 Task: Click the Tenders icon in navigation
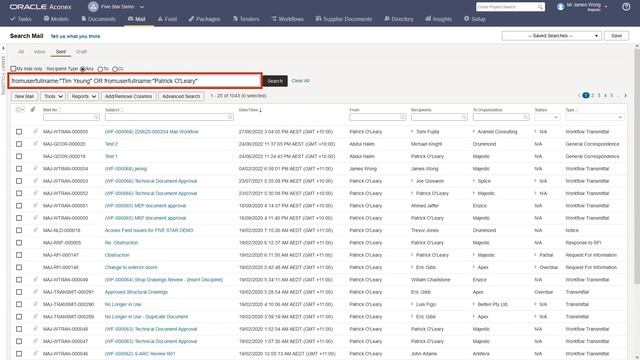236,19
